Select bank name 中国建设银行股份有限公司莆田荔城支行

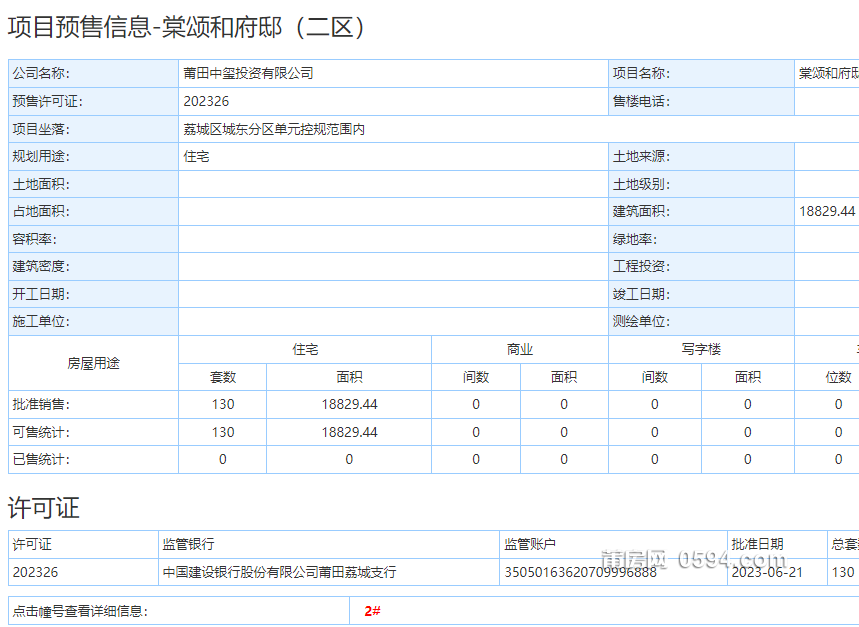click(279, 572)
